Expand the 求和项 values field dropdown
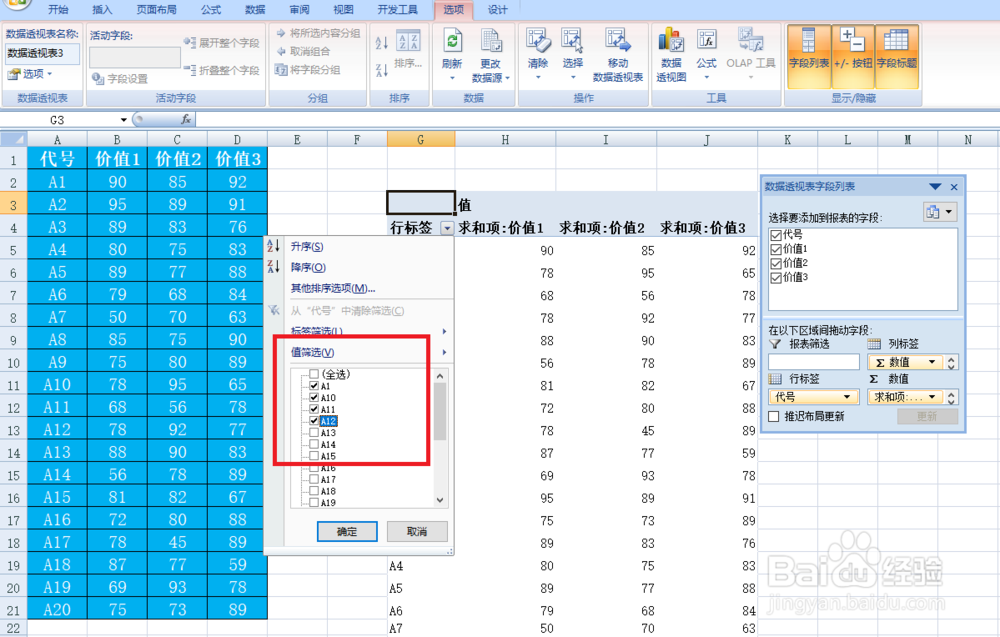This screenshot has width=1000, height=637. pyautogui.click(x=932, y=397)
